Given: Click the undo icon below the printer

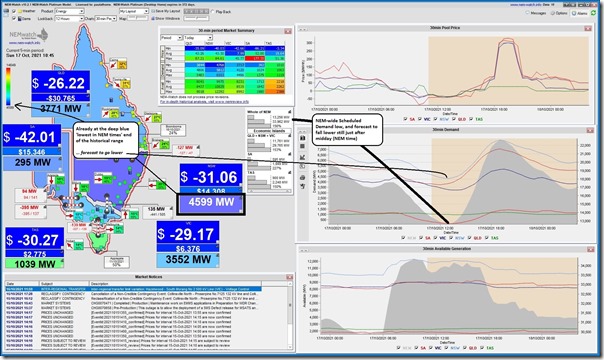Looking at the screenshot, I should 302,186.
